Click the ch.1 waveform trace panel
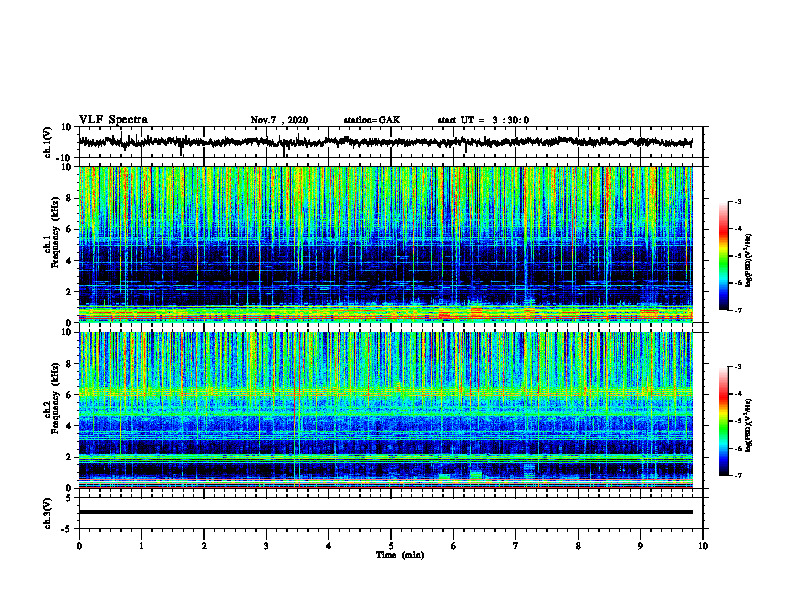Image resolution: width=792 pixels, height=612 pixels. [x=391, y=142]
